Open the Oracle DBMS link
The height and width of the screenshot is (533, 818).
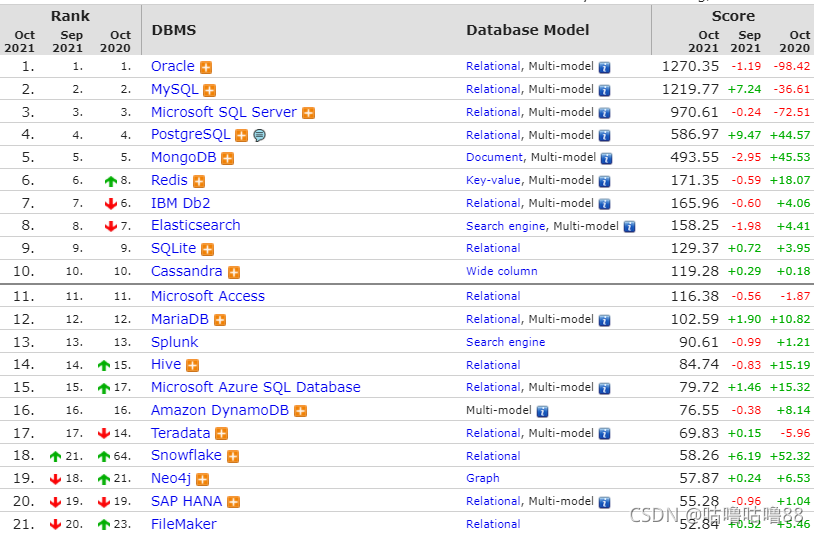tap(173, 66)
